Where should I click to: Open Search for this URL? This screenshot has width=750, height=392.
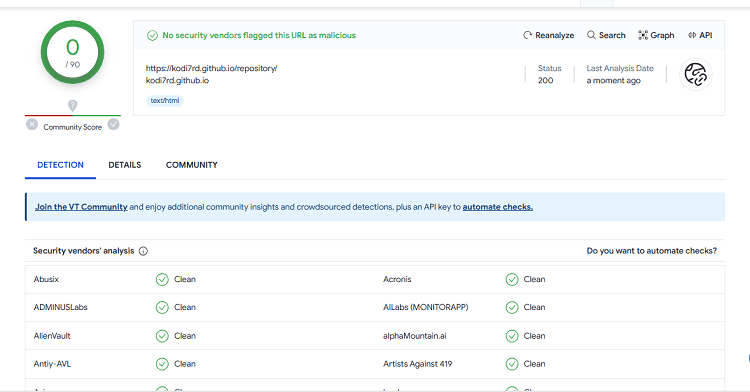click(x=606, y=35)
